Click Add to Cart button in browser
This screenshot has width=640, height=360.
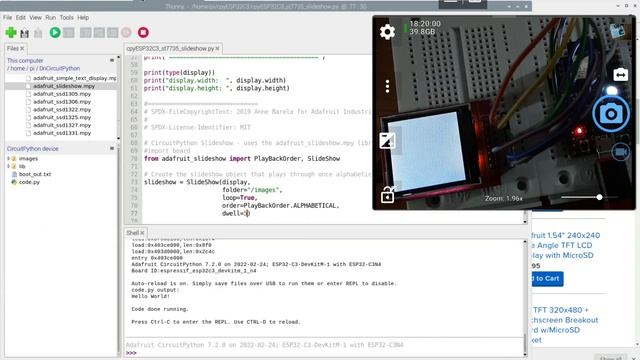pyautogui.click(x=547, y=279)
